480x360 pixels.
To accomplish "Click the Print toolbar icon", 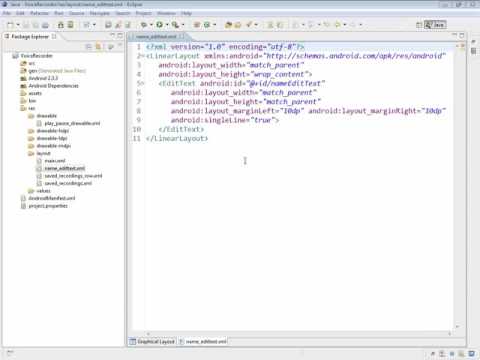I will click(45, 25).
